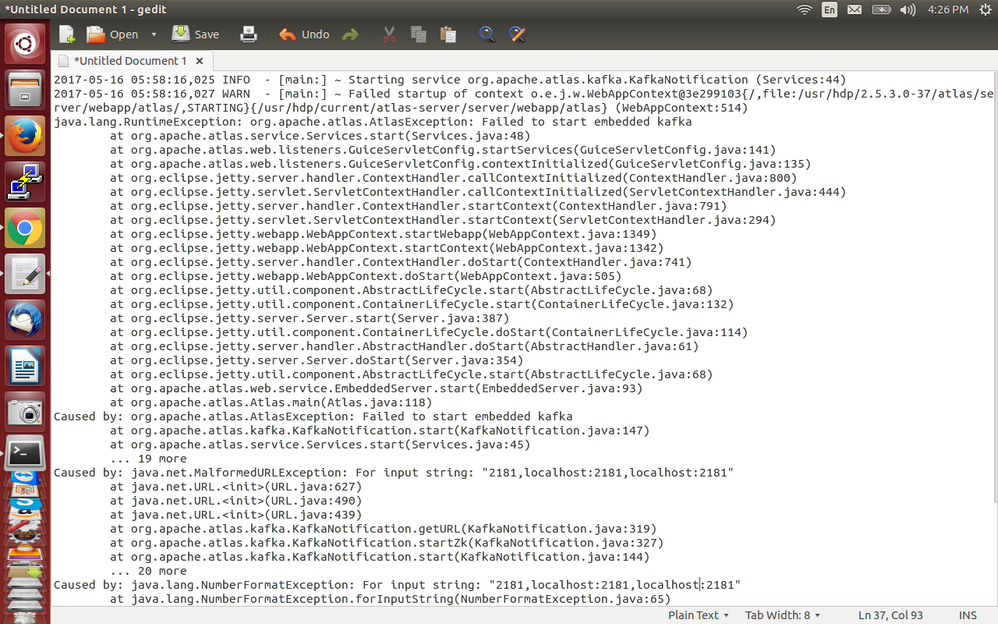This screenshot has width=998, height=624.
Task: Open the screenshot camera tool in launcher
Action: [x=25, y=412]
